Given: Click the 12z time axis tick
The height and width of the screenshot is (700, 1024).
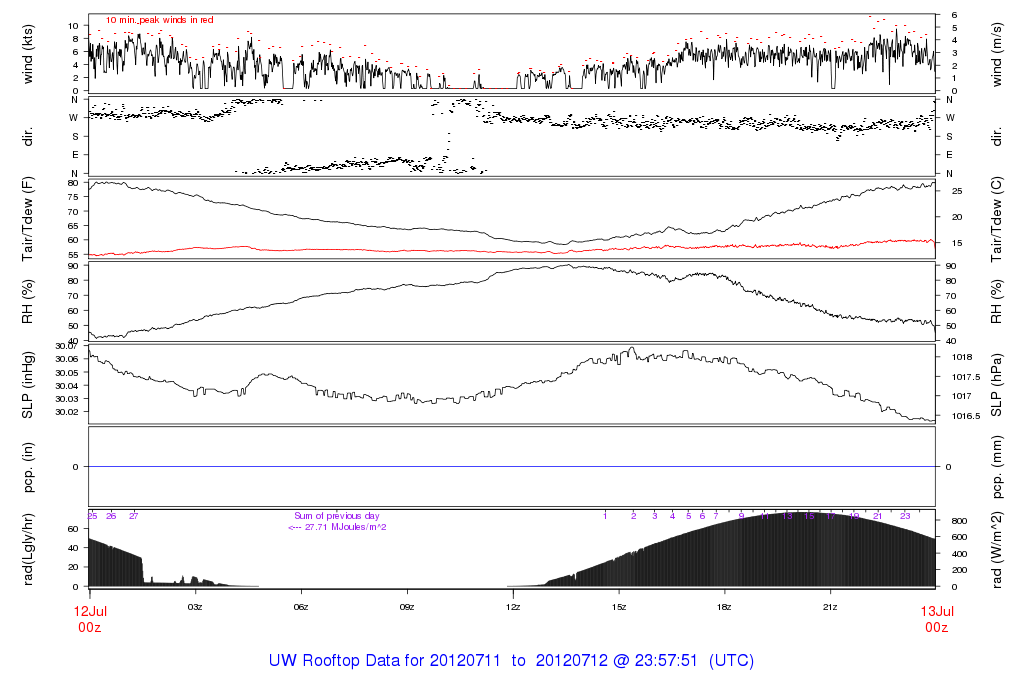Looking at the screenshot, I should click(512, 607).
